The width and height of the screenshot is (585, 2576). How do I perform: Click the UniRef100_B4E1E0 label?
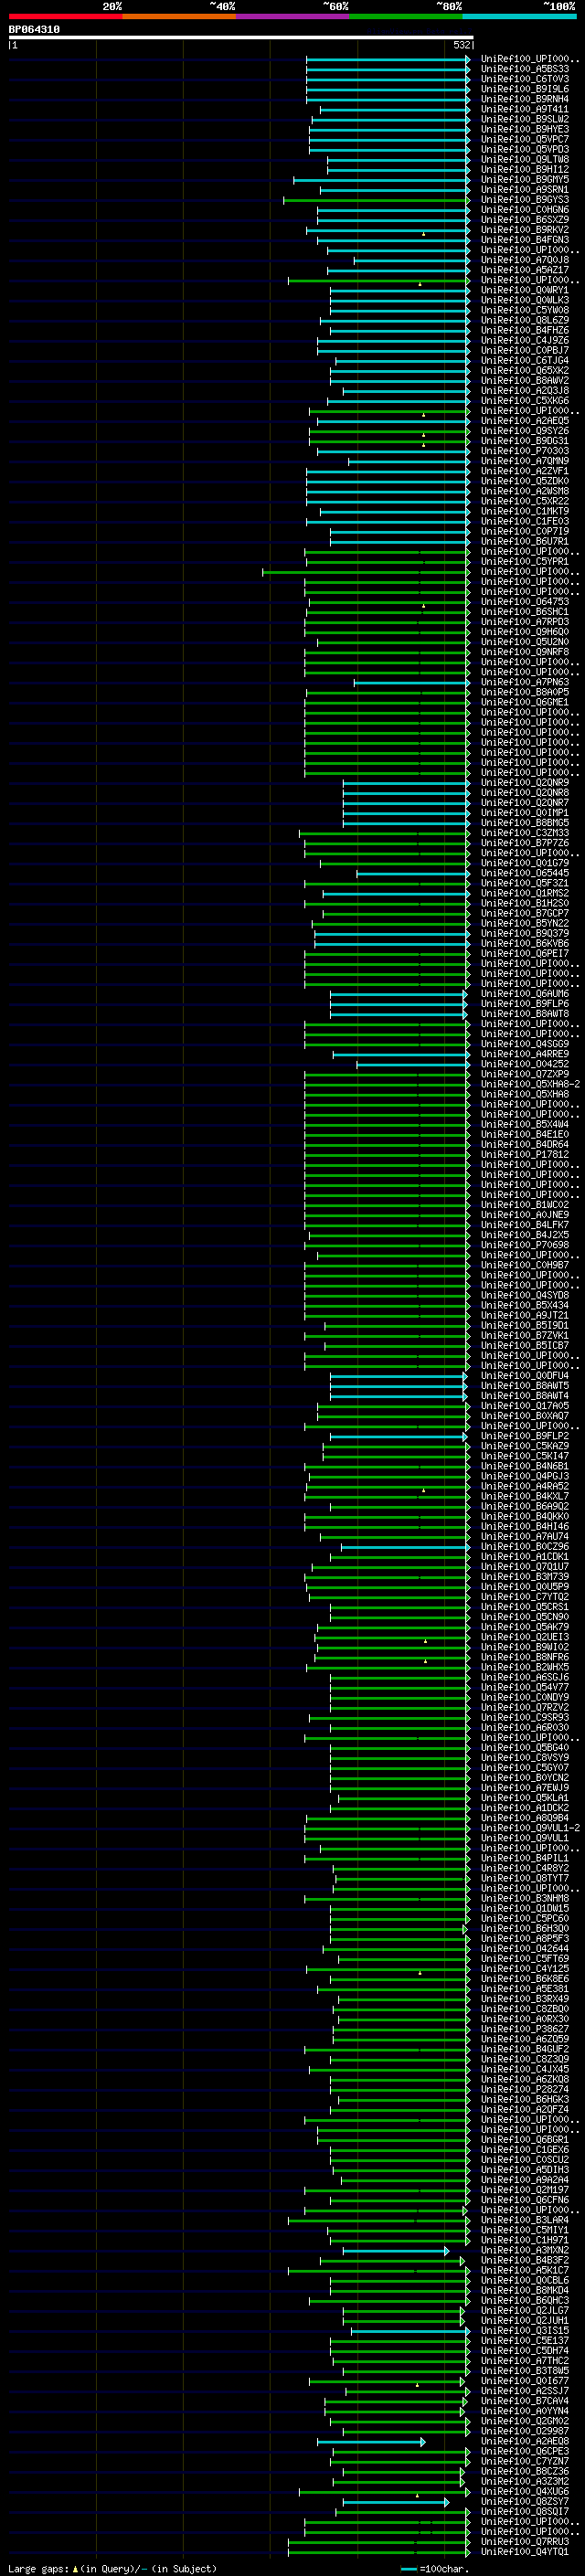pyautogui.click(x=525, y=1134)
